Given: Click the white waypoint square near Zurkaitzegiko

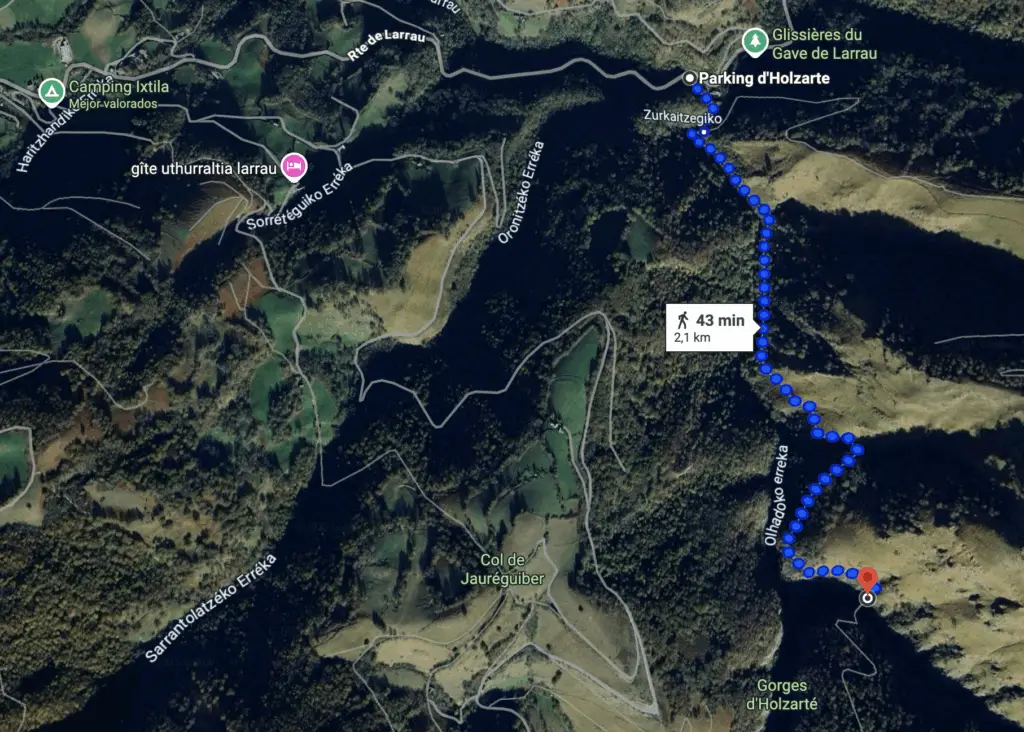Looking at the screenshot, I should click(x=704, y=132).
